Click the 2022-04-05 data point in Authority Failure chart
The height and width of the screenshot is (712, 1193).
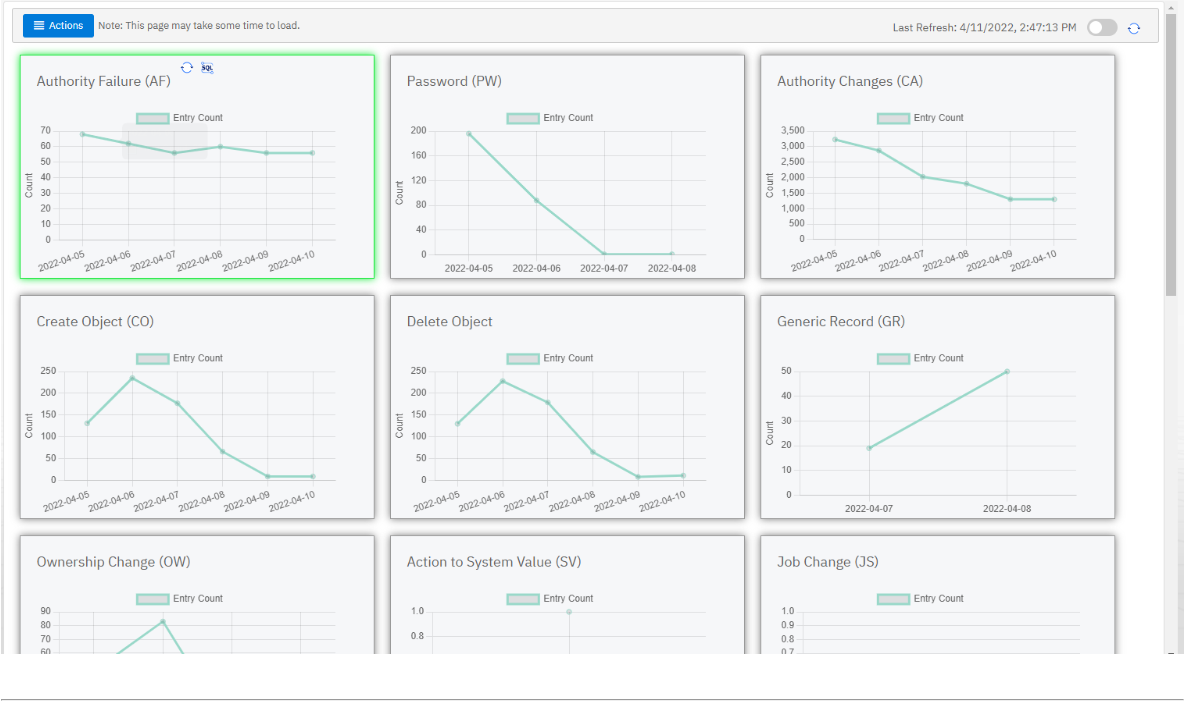(83, 135)
